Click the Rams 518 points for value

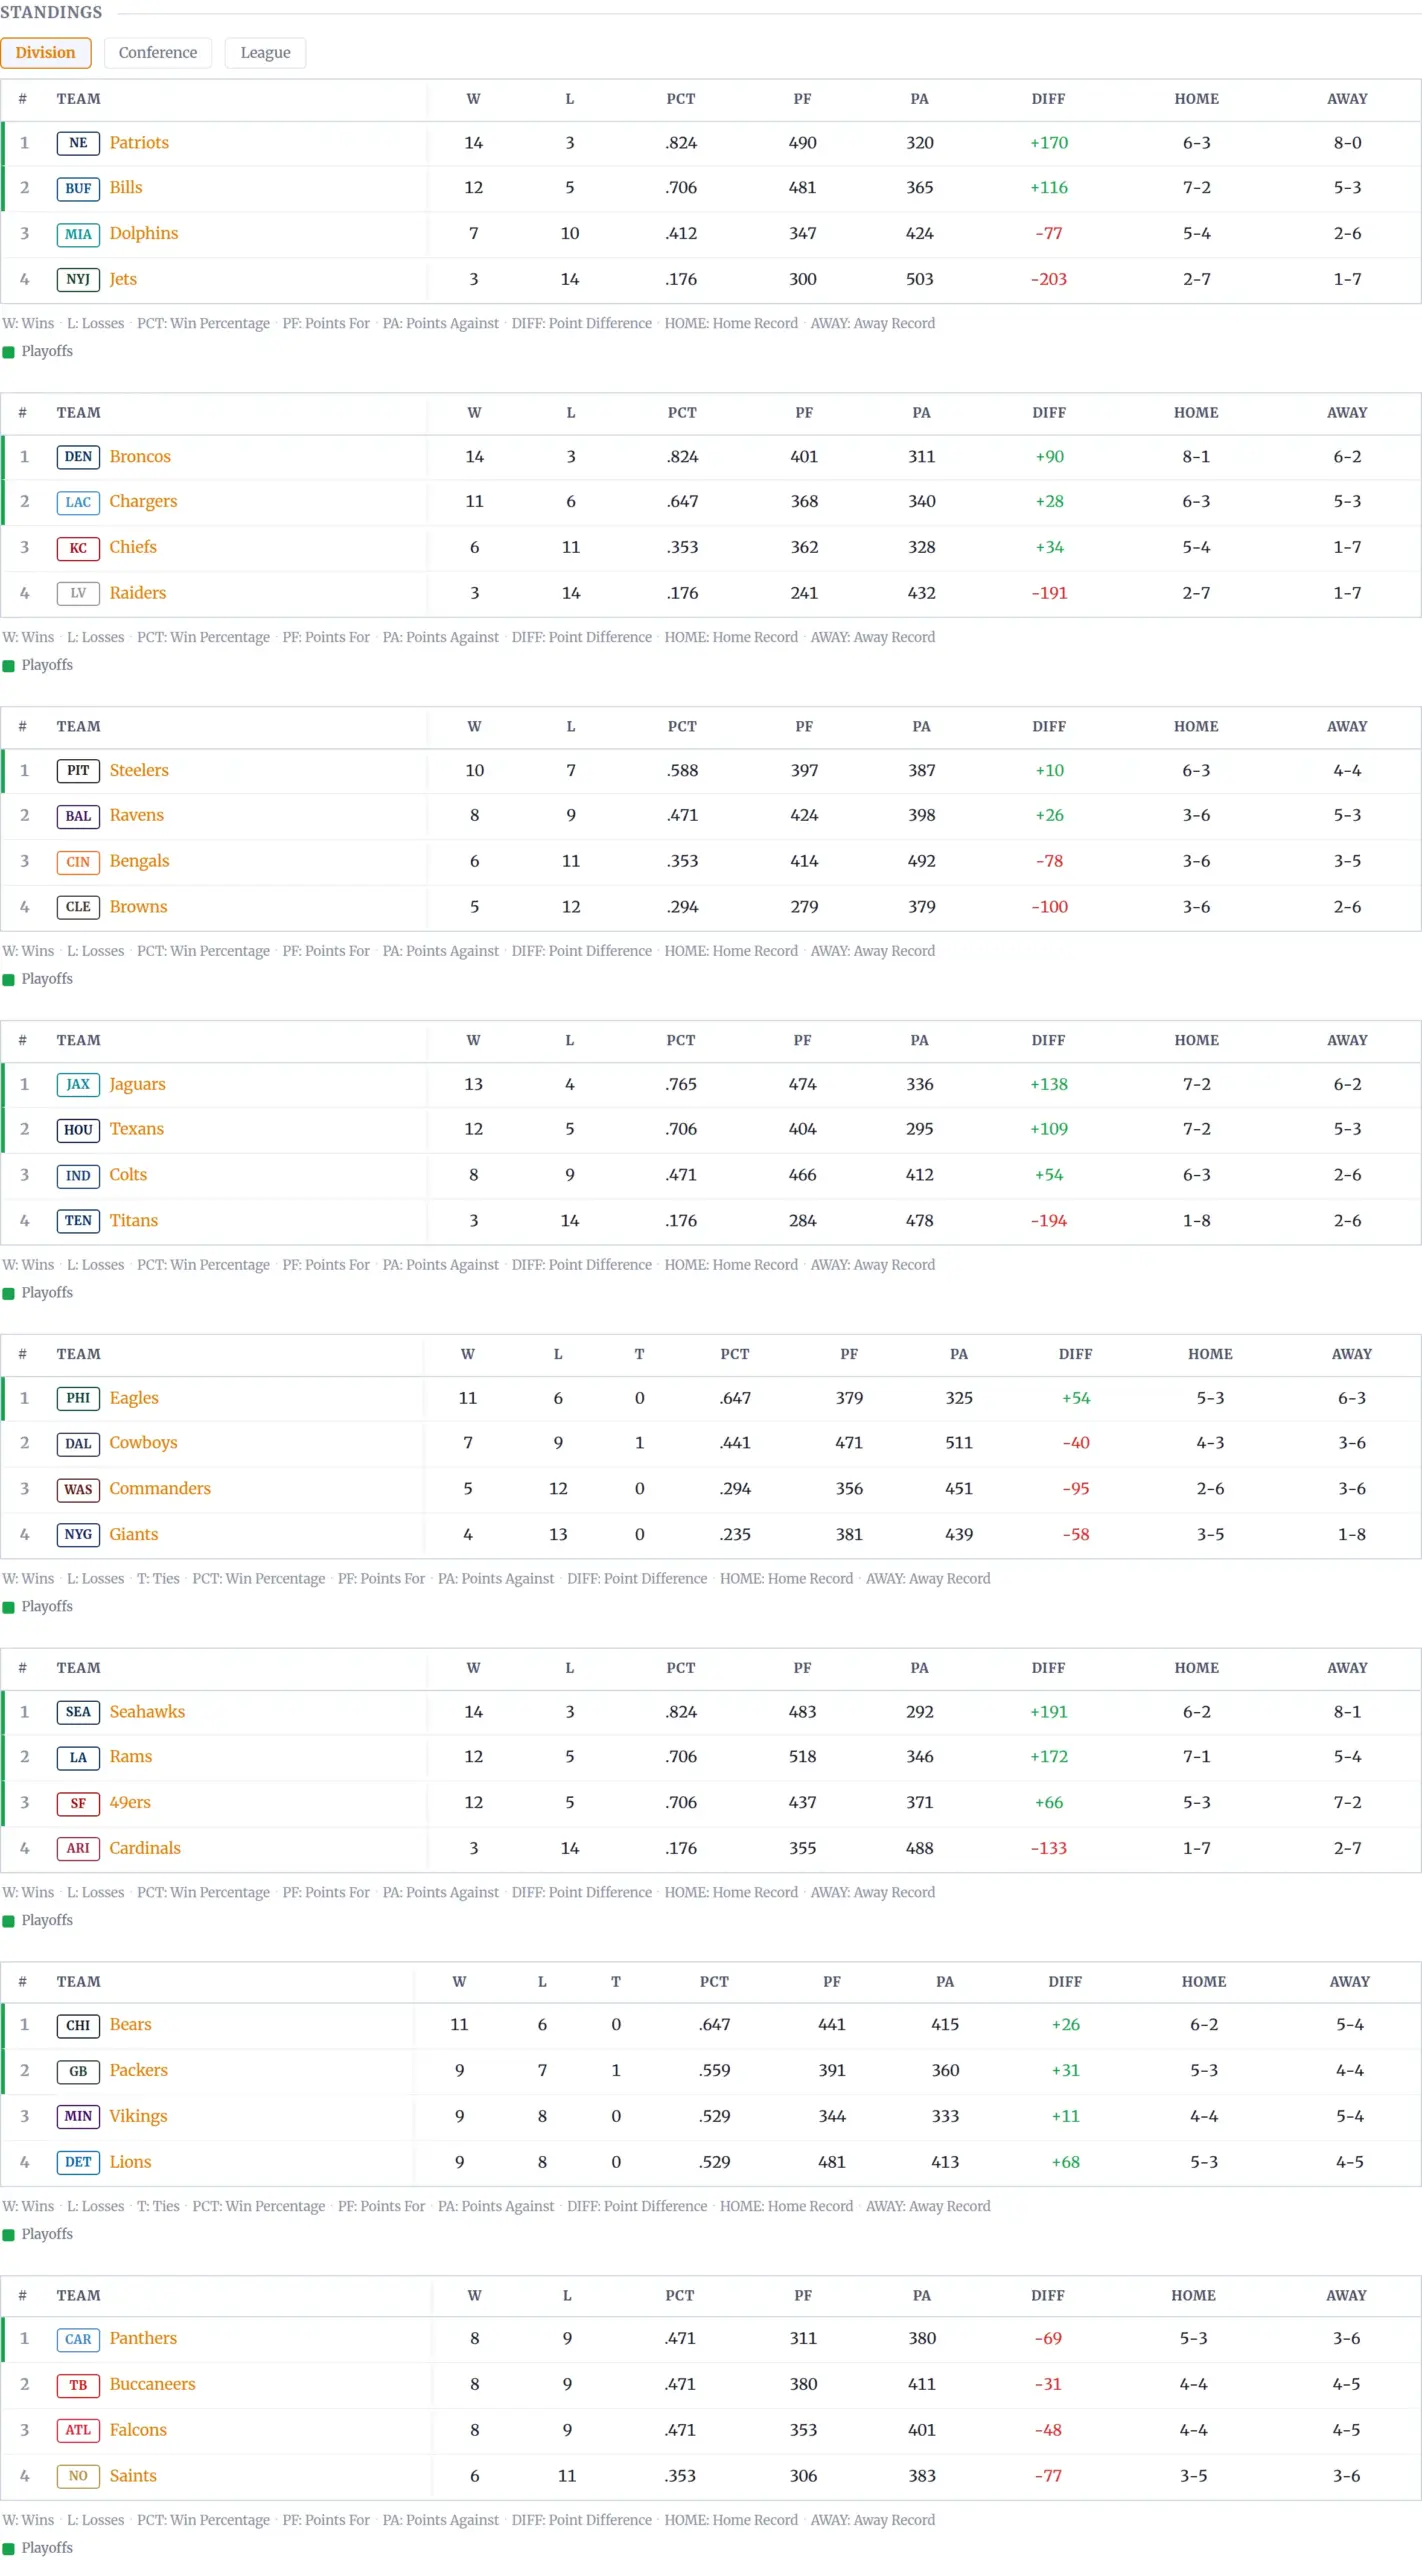point(802,1757)
